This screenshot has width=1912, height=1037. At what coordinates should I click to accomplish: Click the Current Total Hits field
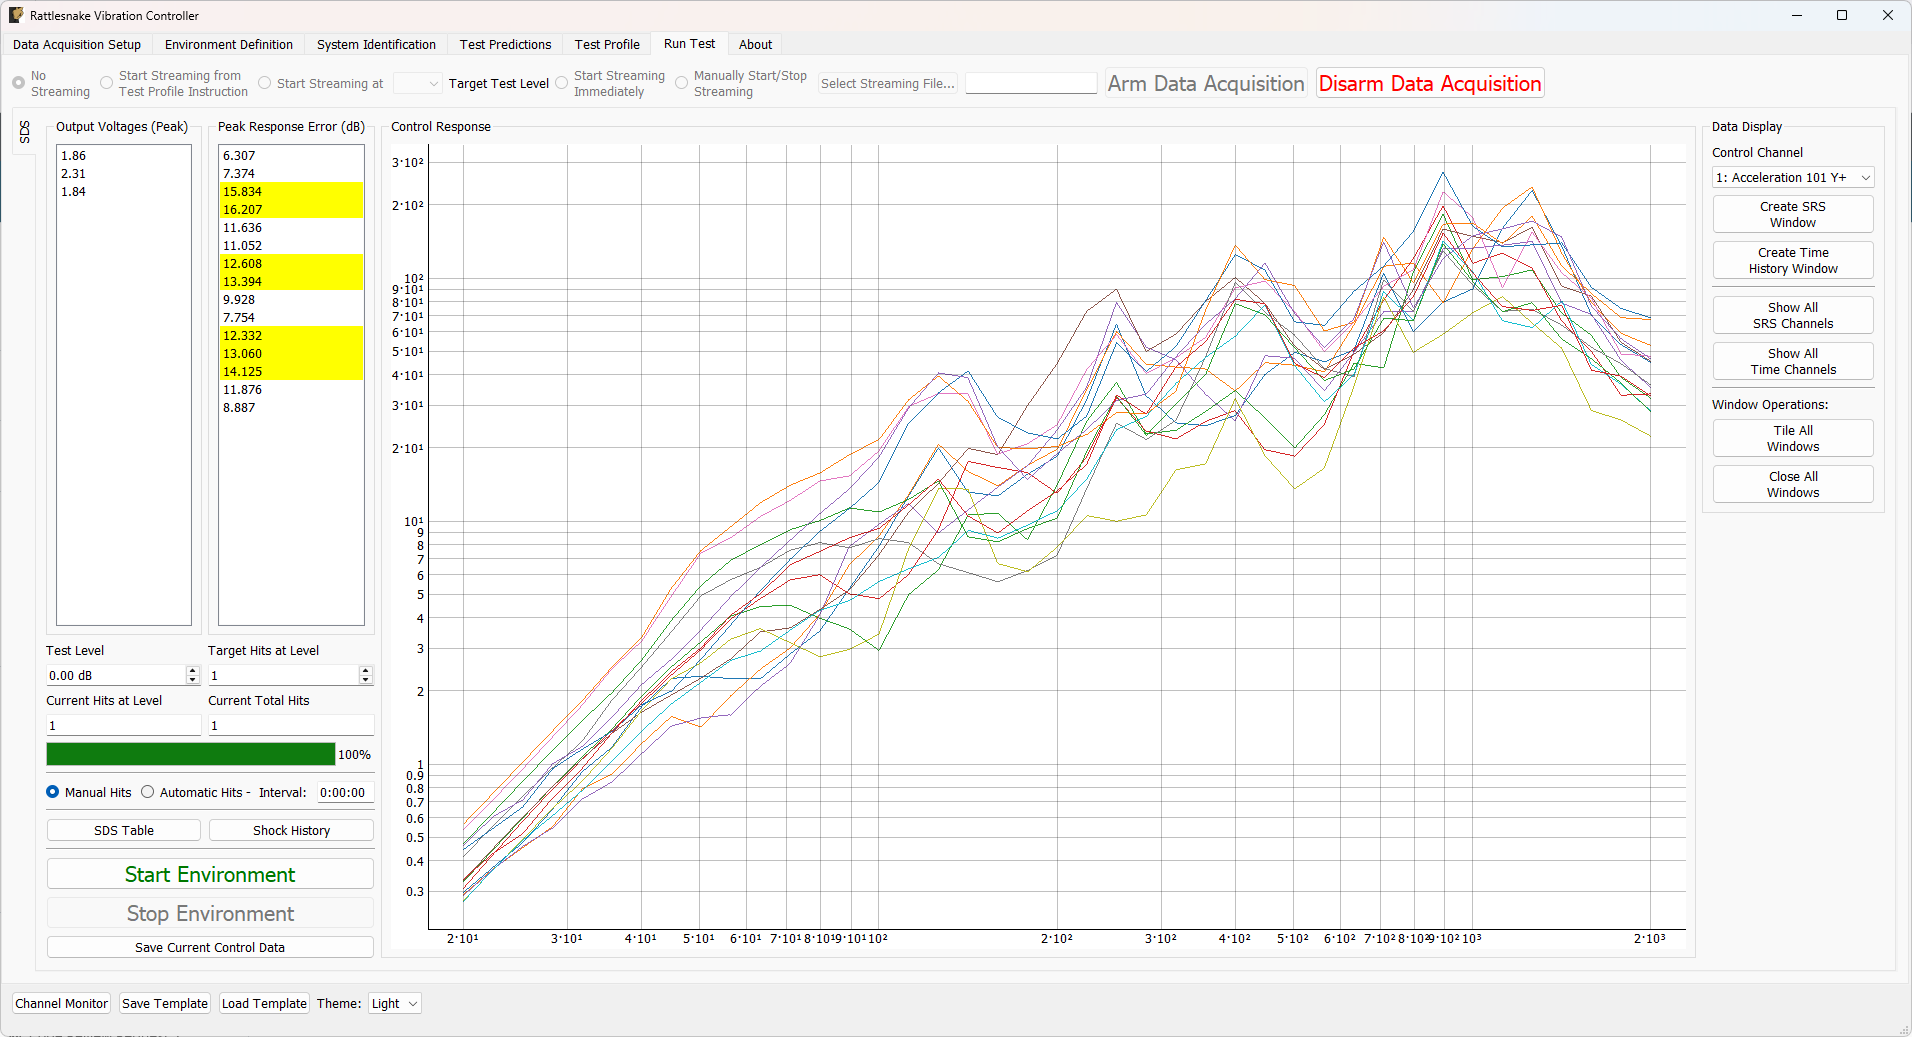(291, 726)
